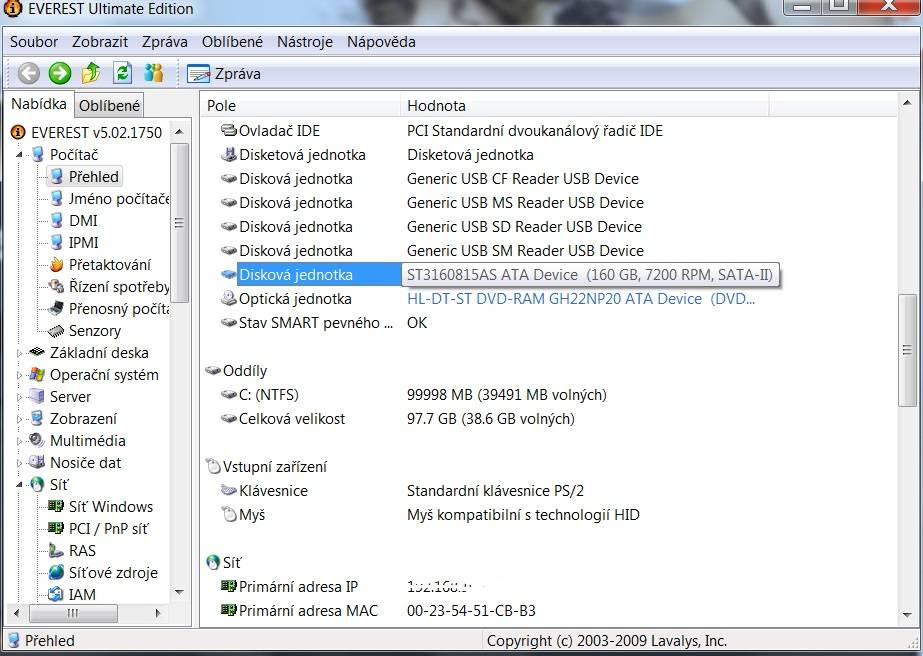The height and width of the screenshot is (656, 923).
Task: Open the Zpráva report toolbar button
Action: pyautogui.click(x=224, y=74)
